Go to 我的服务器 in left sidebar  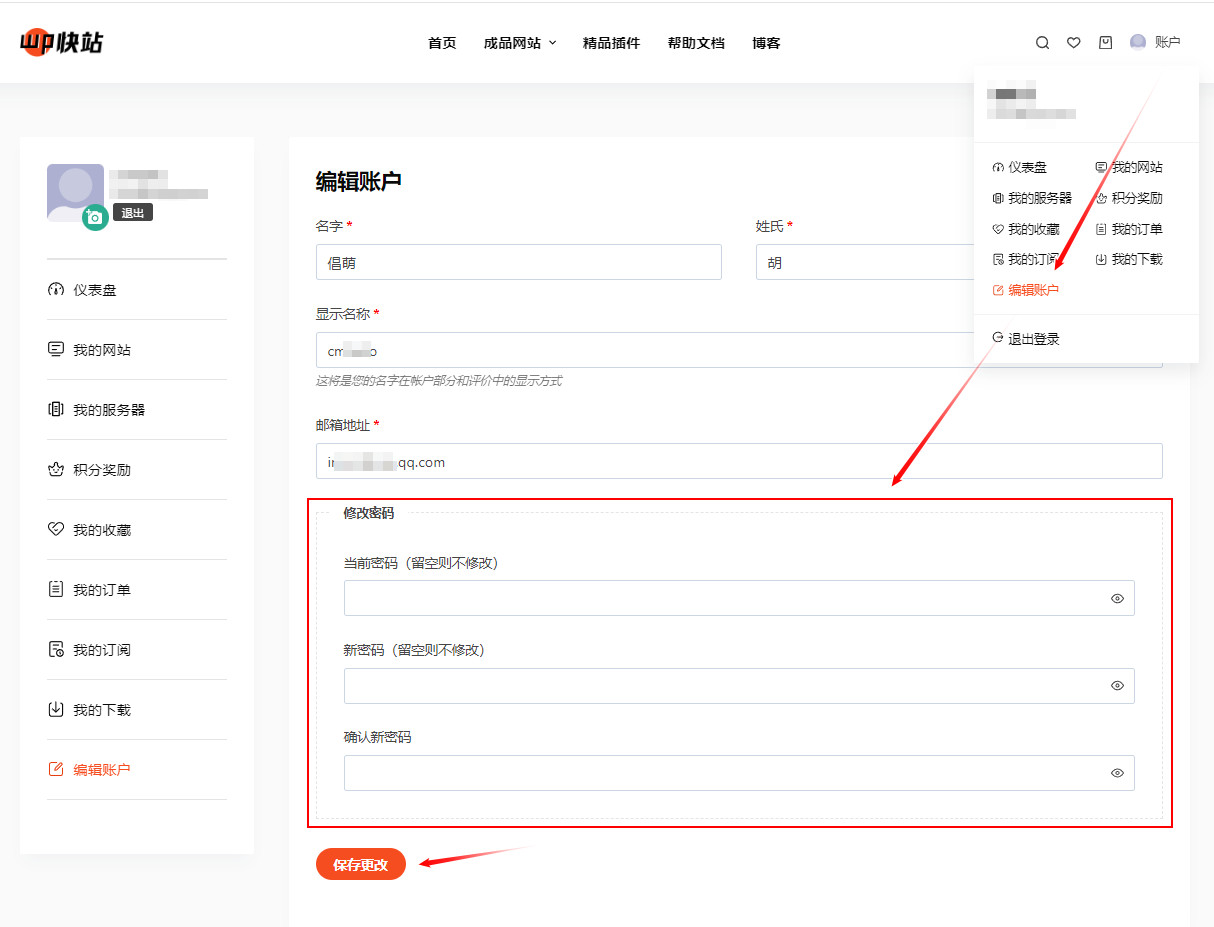click(x=108, y=410)
